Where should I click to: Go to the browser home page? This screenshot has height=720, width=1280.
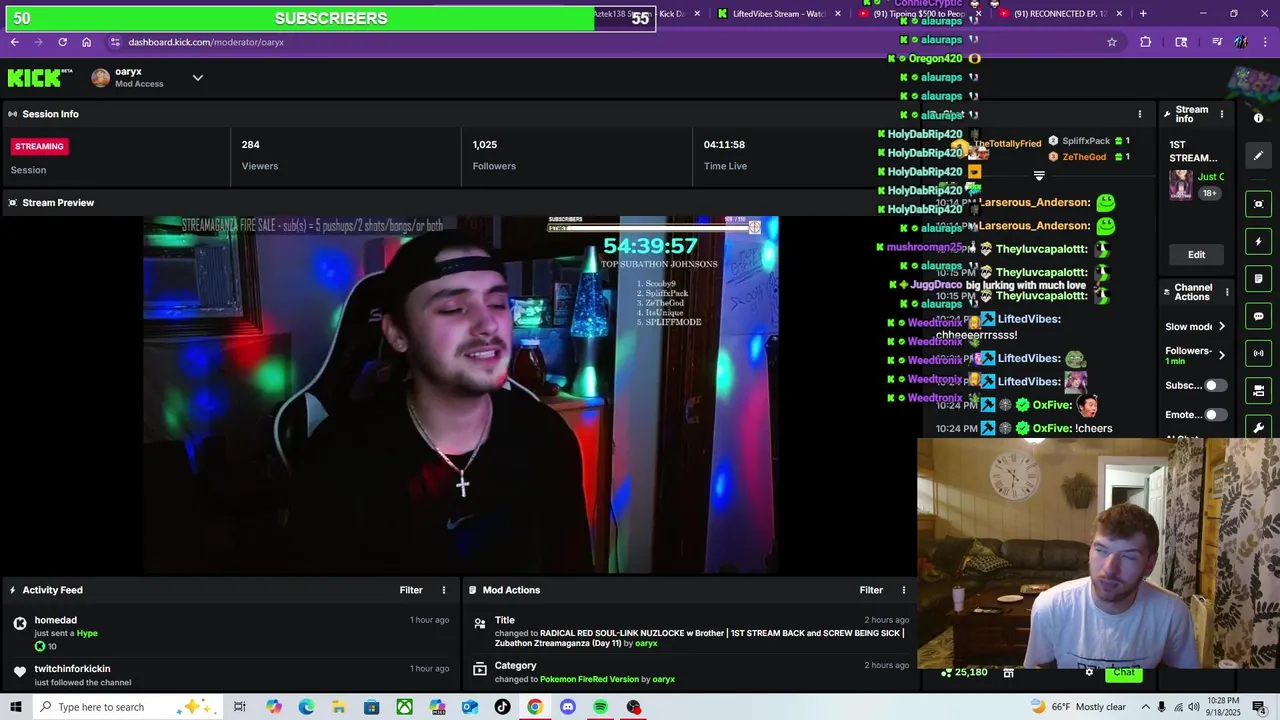[x=86, y=42]
